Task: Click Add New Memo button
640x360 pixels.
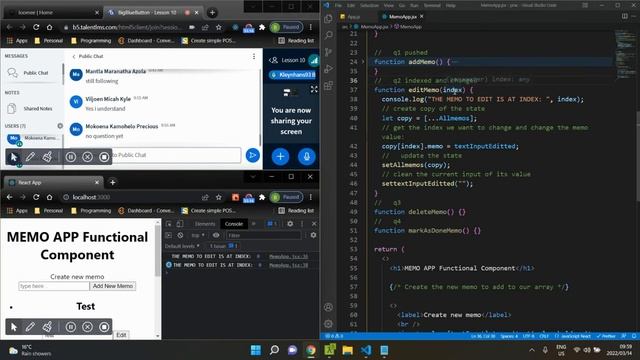Action: (x=113, y=286)
